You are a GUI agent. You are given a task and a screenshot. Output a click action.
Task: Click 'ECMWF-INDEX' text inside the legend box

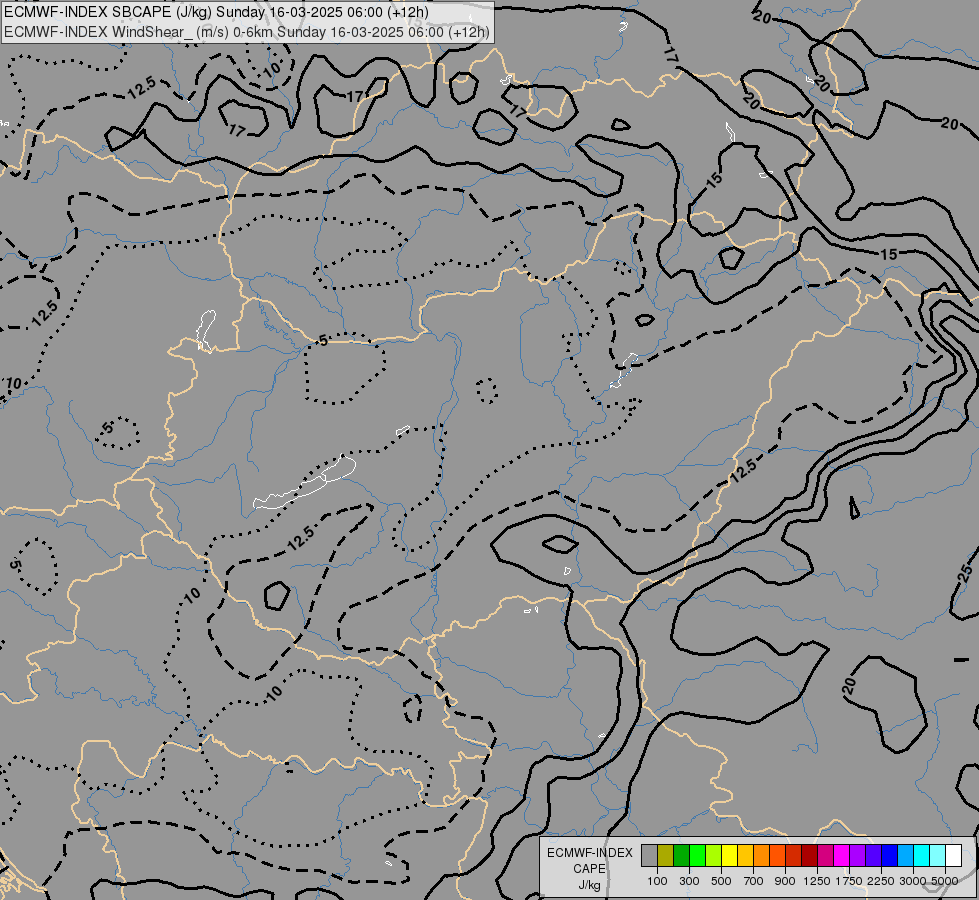(589, 853)
